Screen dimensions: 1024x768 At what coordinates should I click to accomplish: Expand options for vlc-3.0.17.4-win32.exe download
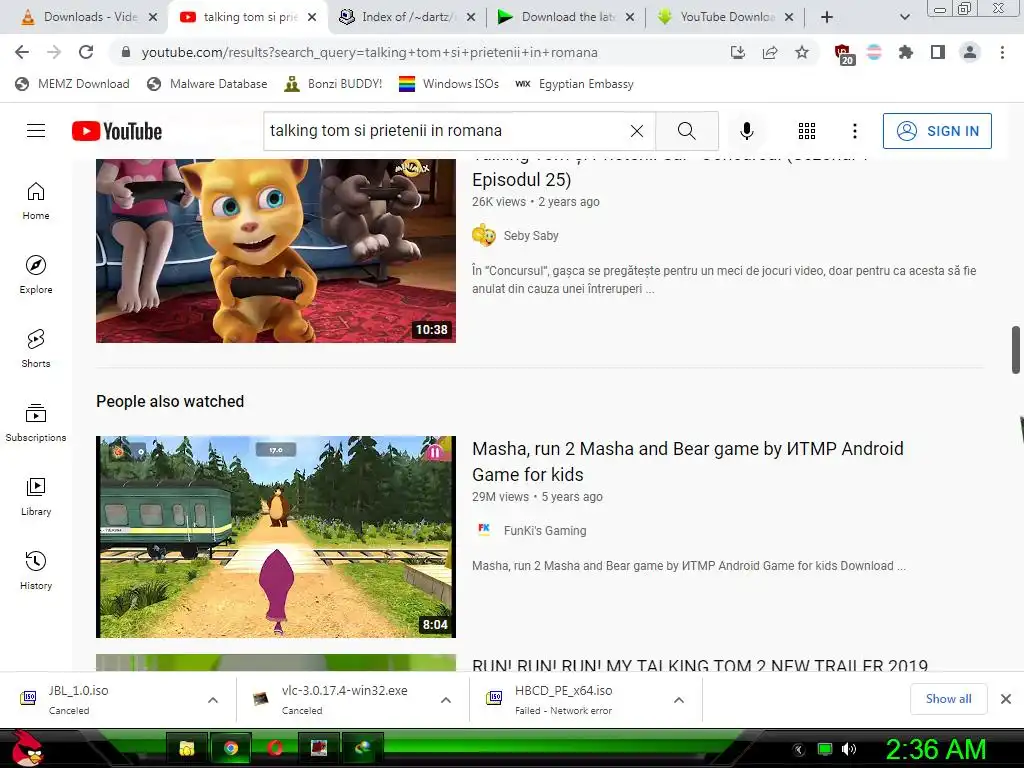pyautogui.click(x=446, y=700)
